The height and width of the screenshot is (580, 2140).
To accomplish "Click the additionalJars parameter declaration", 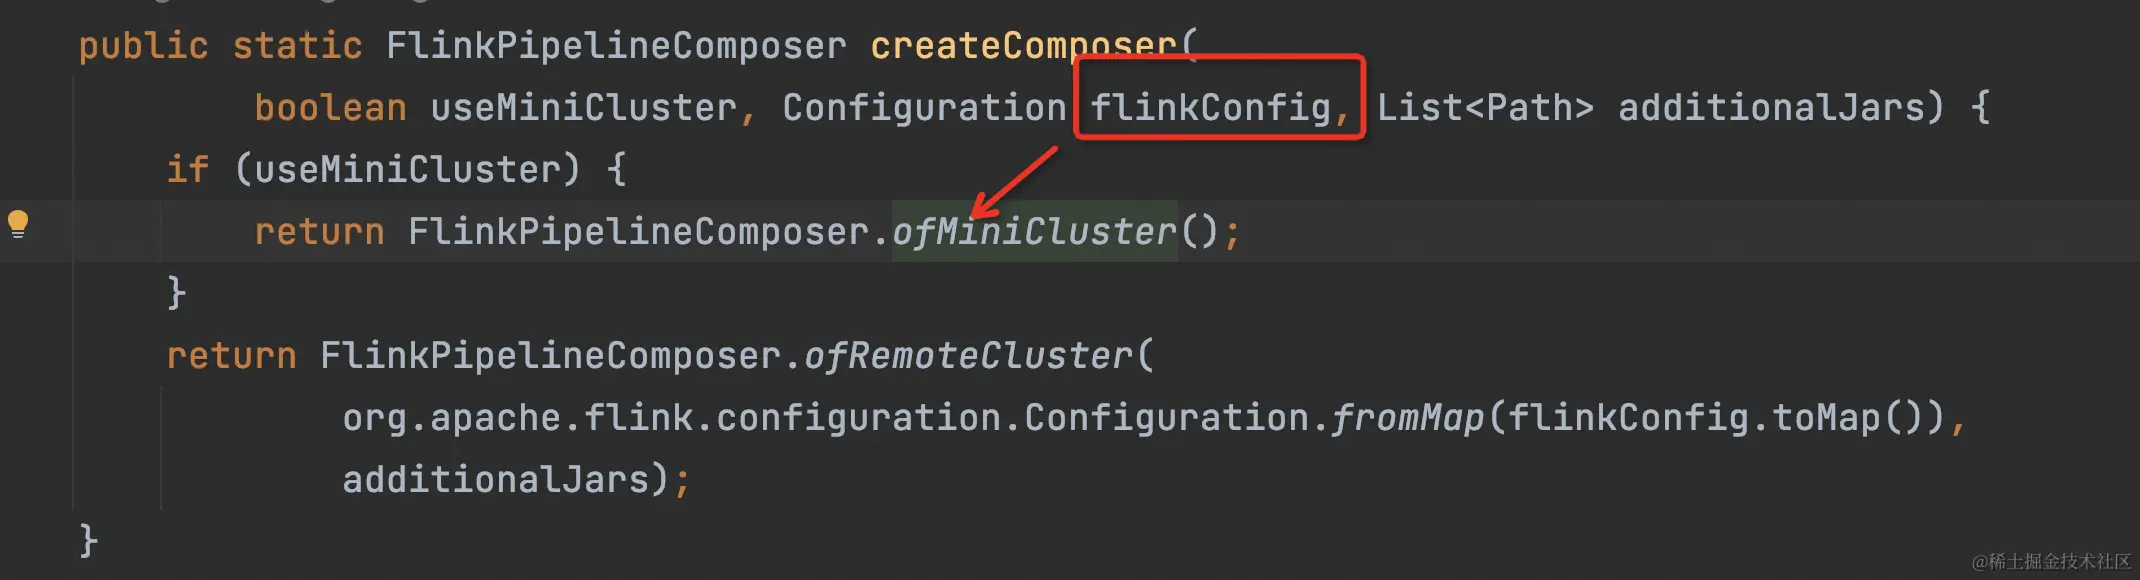I will pos(1771,107).
